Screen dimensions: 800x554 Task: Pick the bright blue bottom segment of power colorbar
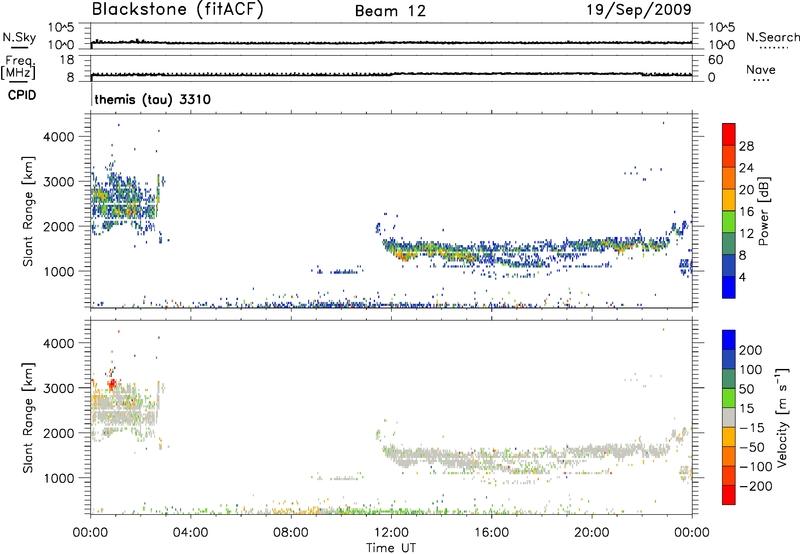pyautogui.click(x=729, y=287)
